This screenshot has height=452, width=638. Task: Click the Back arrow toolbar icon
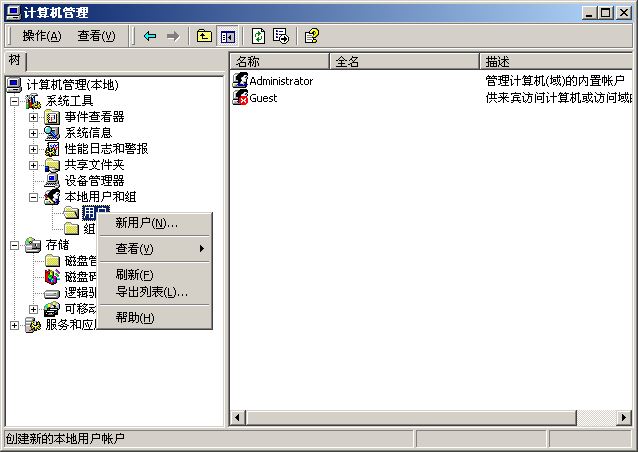coord(150,36)
